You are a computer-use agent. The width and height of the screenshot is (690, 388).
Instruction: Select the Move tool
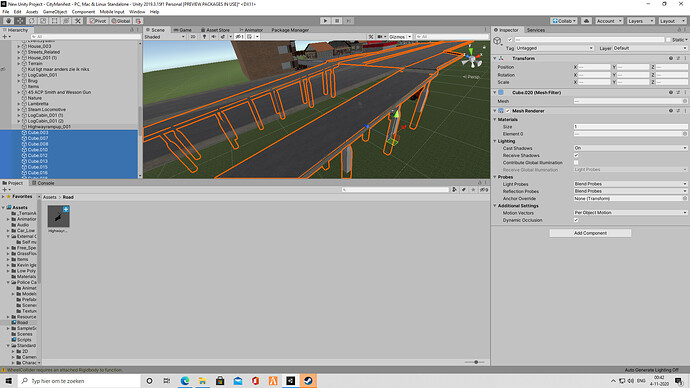pyautogui.click(x=20, y=21)
